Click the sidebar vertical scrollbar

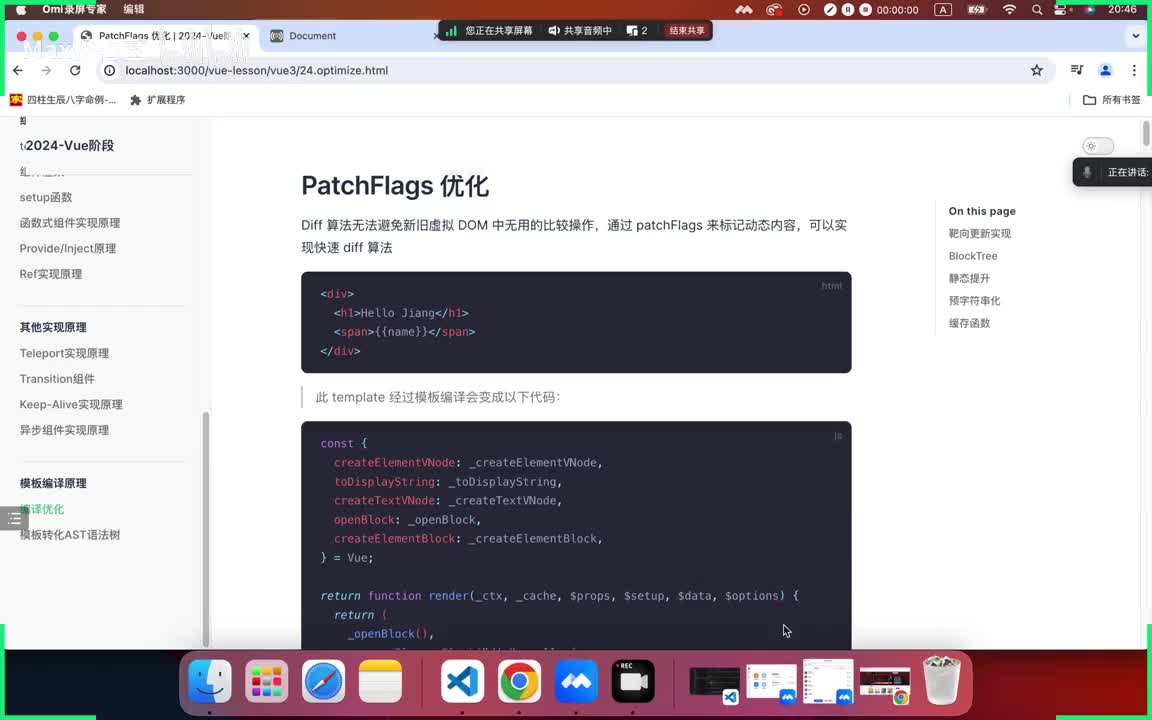click(206, 528)
